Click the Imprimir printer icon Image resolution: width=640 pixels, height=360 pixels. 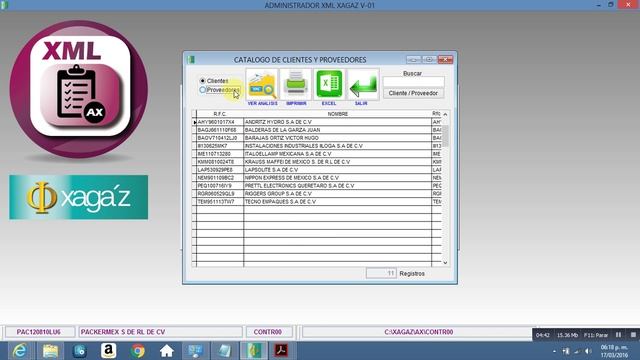296,85
